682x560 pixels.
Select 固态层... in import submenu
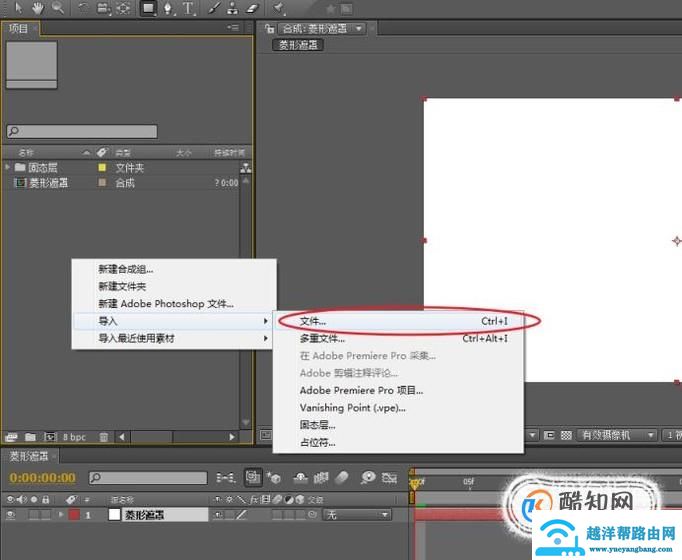pos(398,426)
